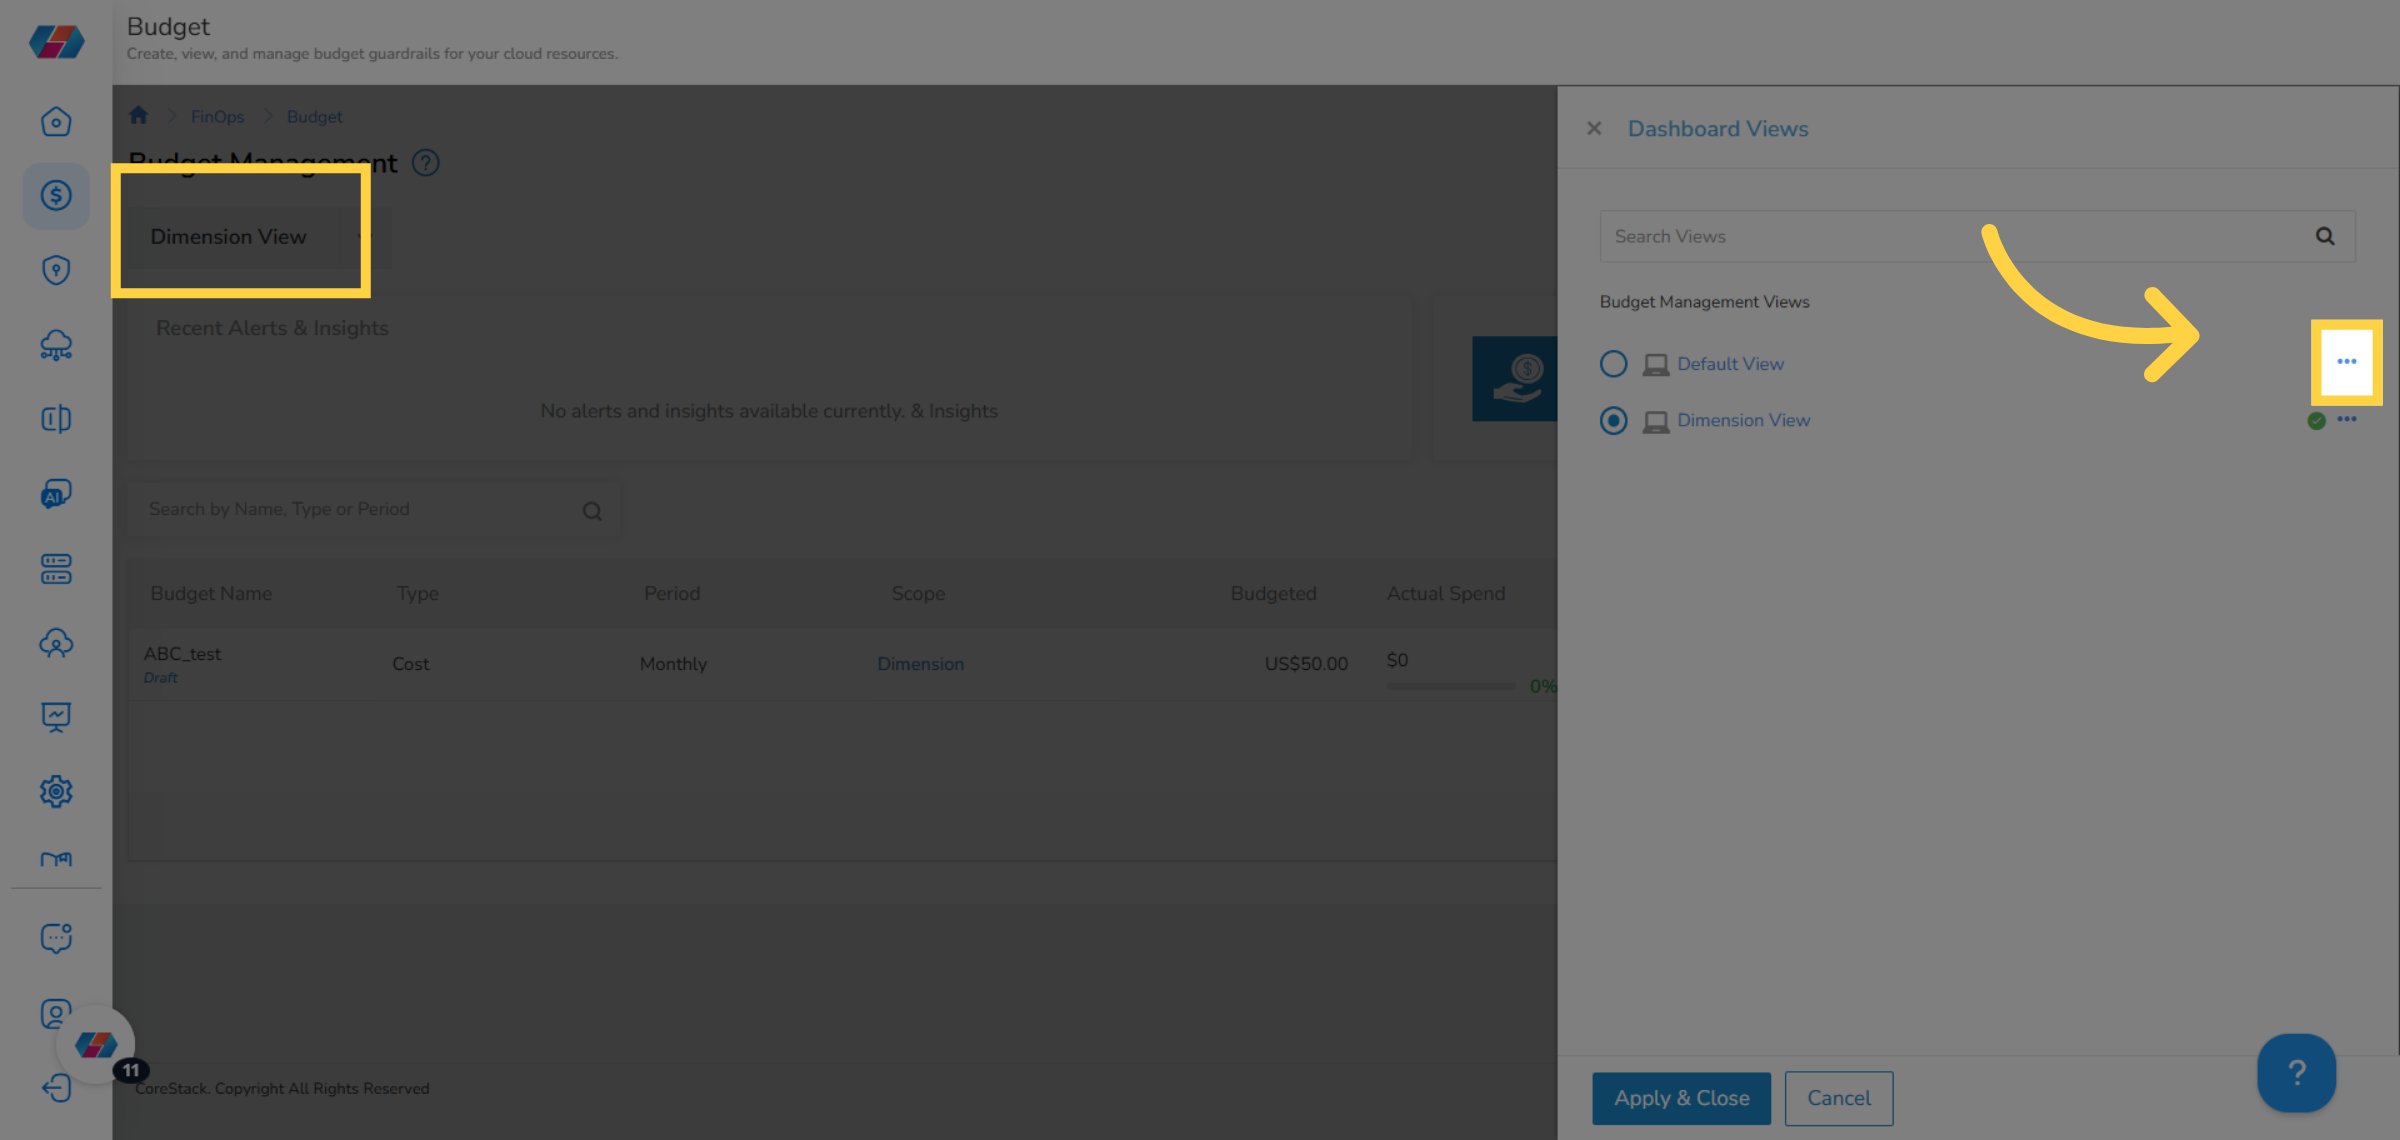Click the blue help question-mark button
Viewport: 2400px width, 1140px height.
(2296, 1073)
